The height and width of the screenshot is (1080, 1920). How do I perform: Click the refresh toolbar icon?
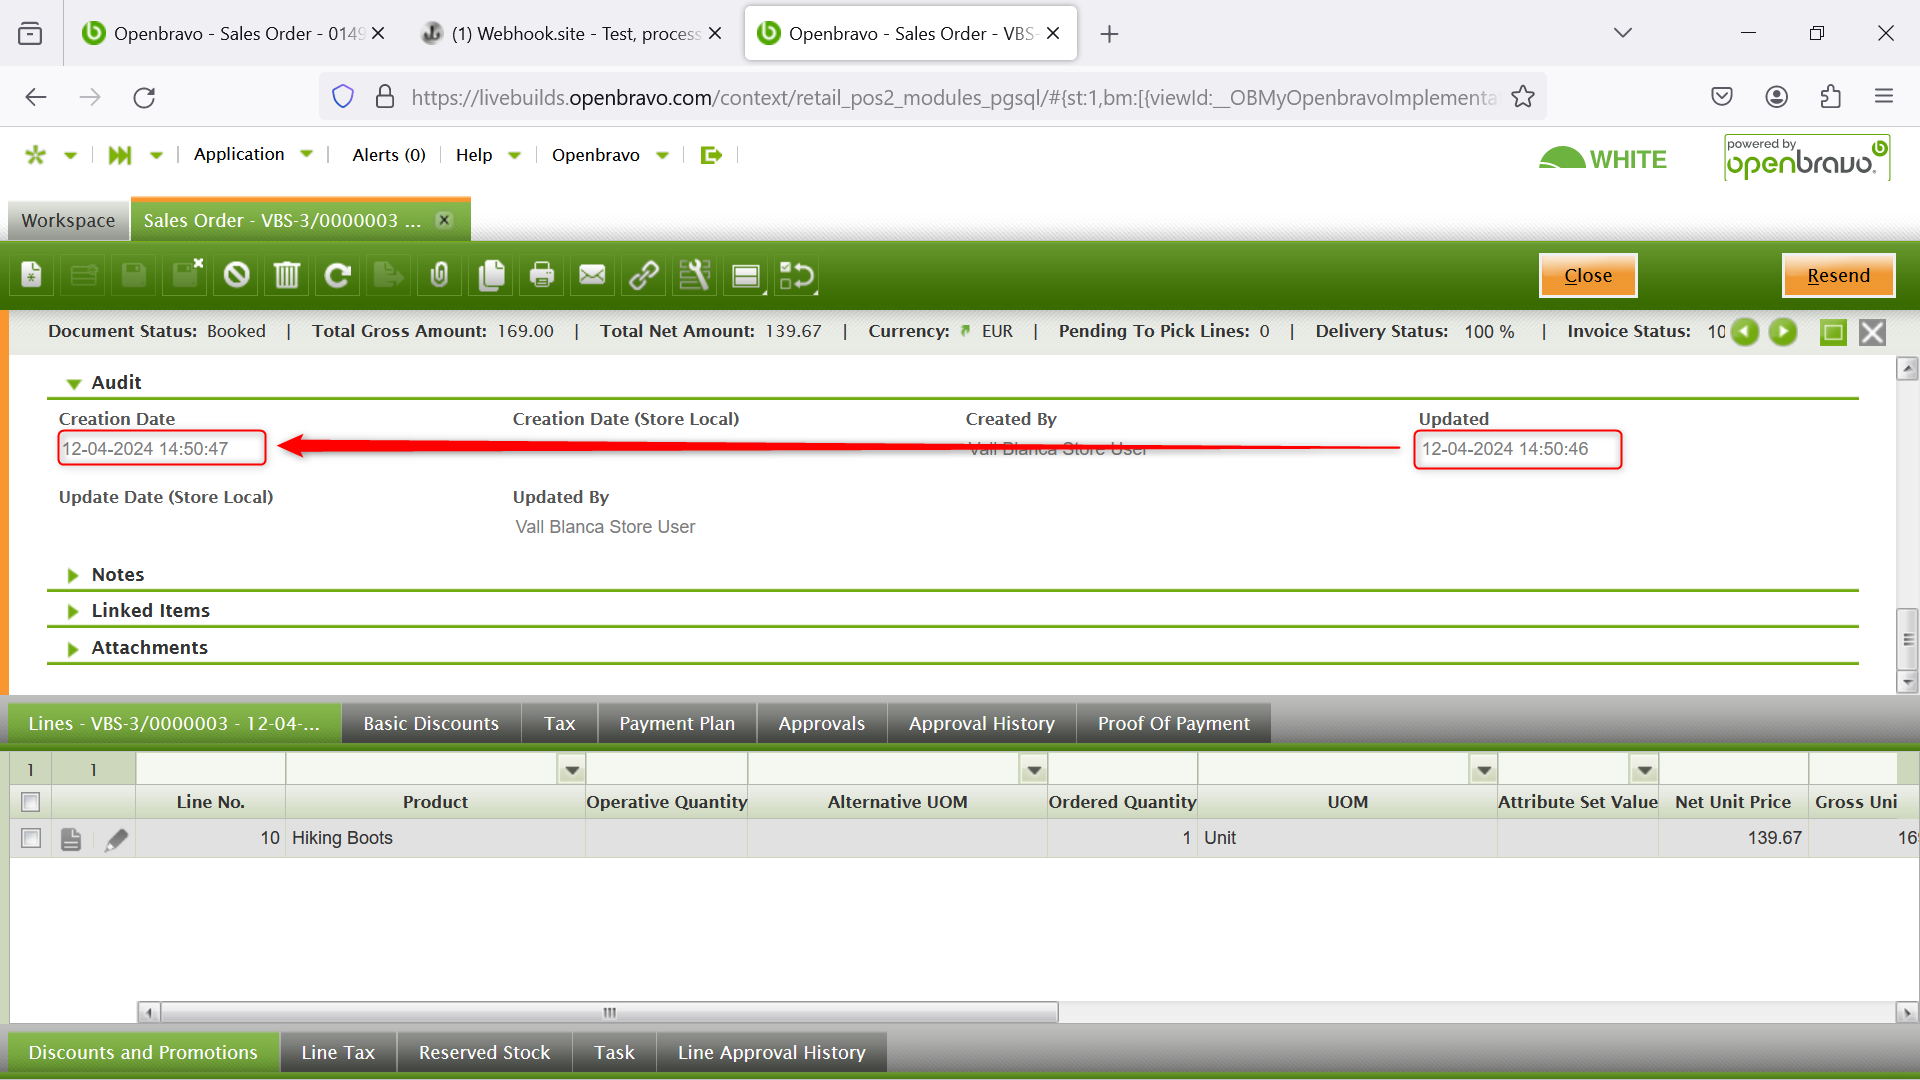(338, 275)
